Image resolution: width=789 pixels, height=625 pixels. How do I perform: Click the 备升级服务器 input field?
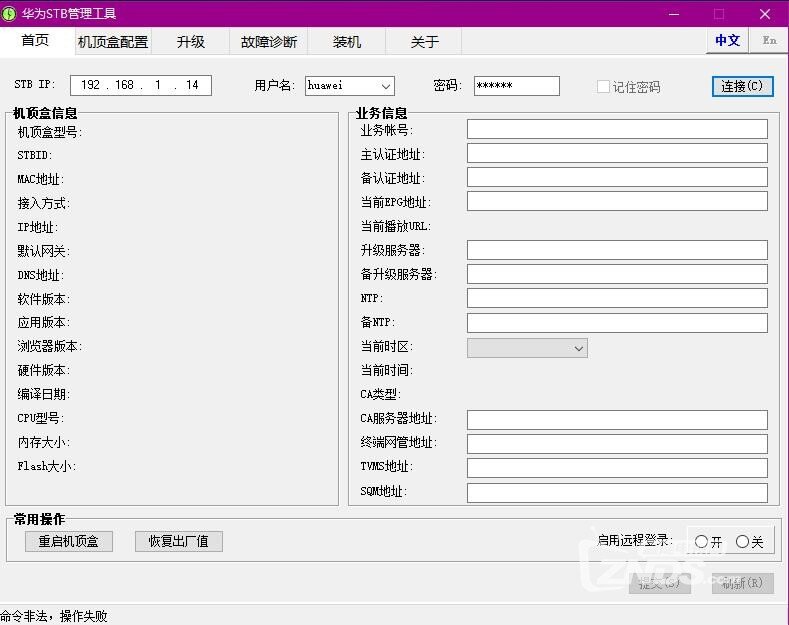pos(617,274)
